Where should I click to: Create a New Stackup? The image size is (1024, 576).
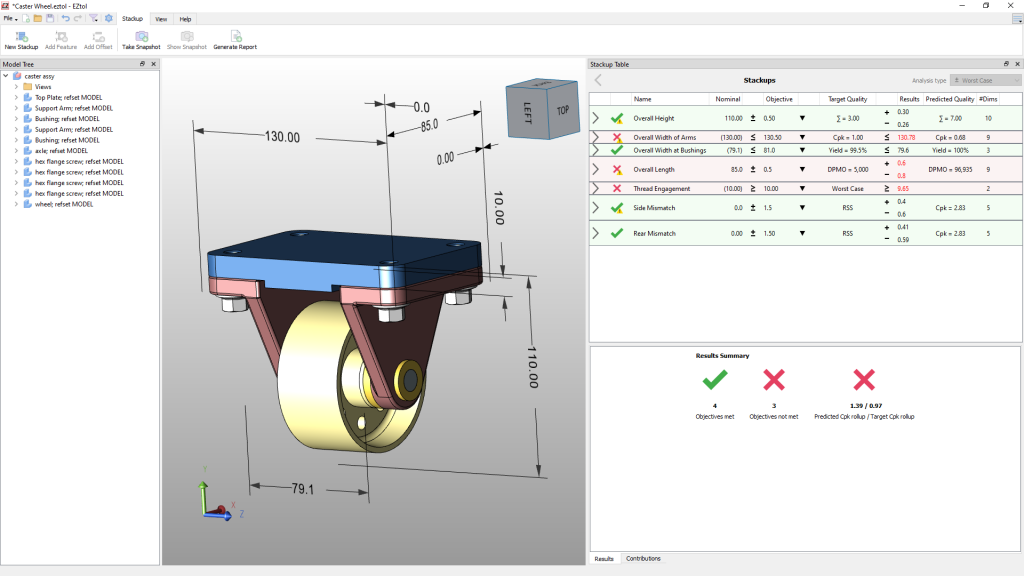(21, 37)
